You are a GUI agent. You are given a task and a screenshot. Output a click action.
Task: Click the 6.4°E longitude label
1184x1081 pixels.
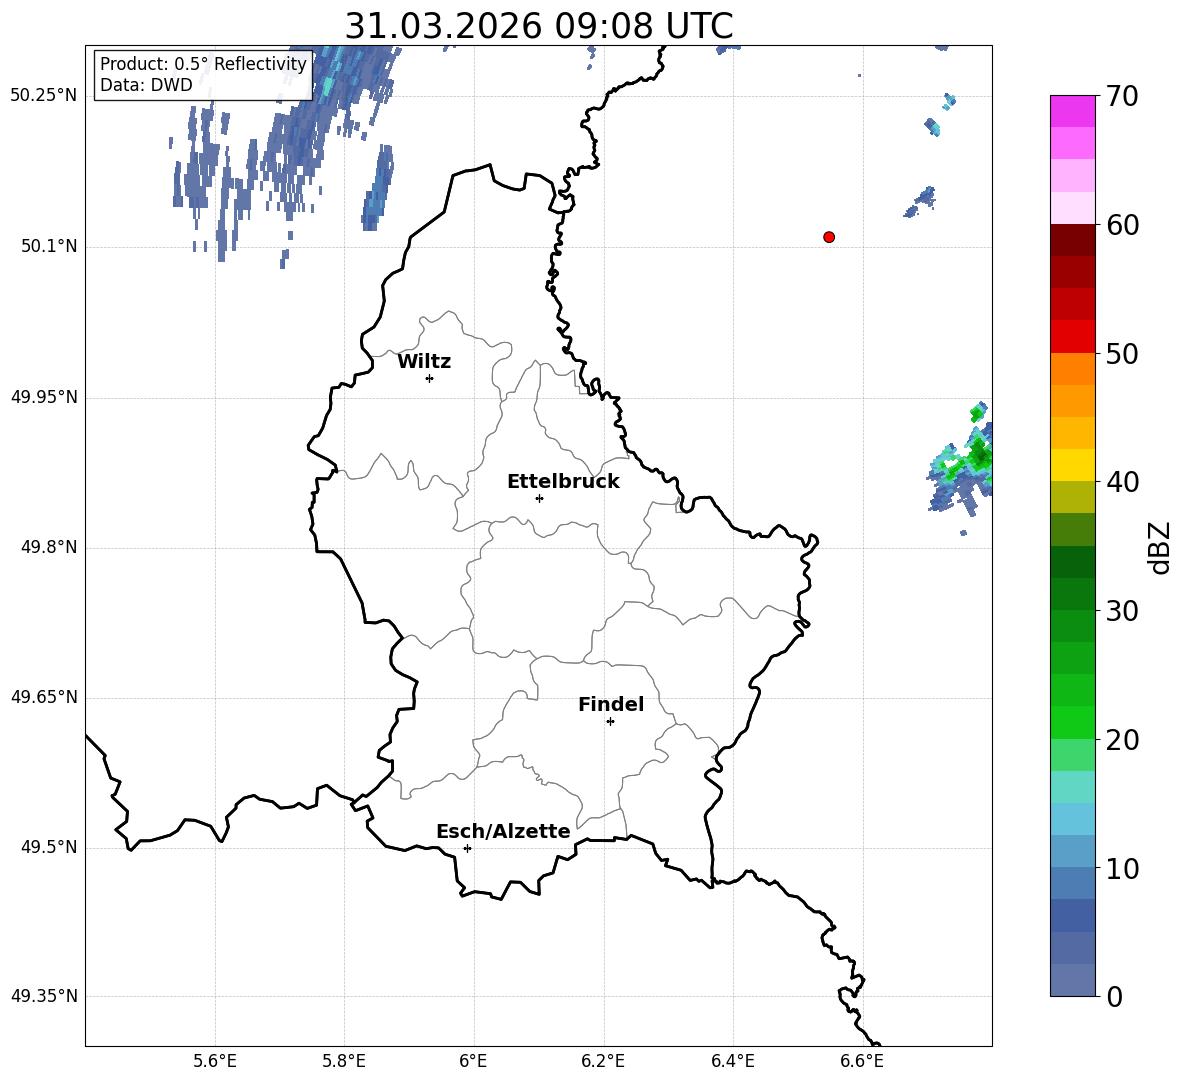(732, 1061)
